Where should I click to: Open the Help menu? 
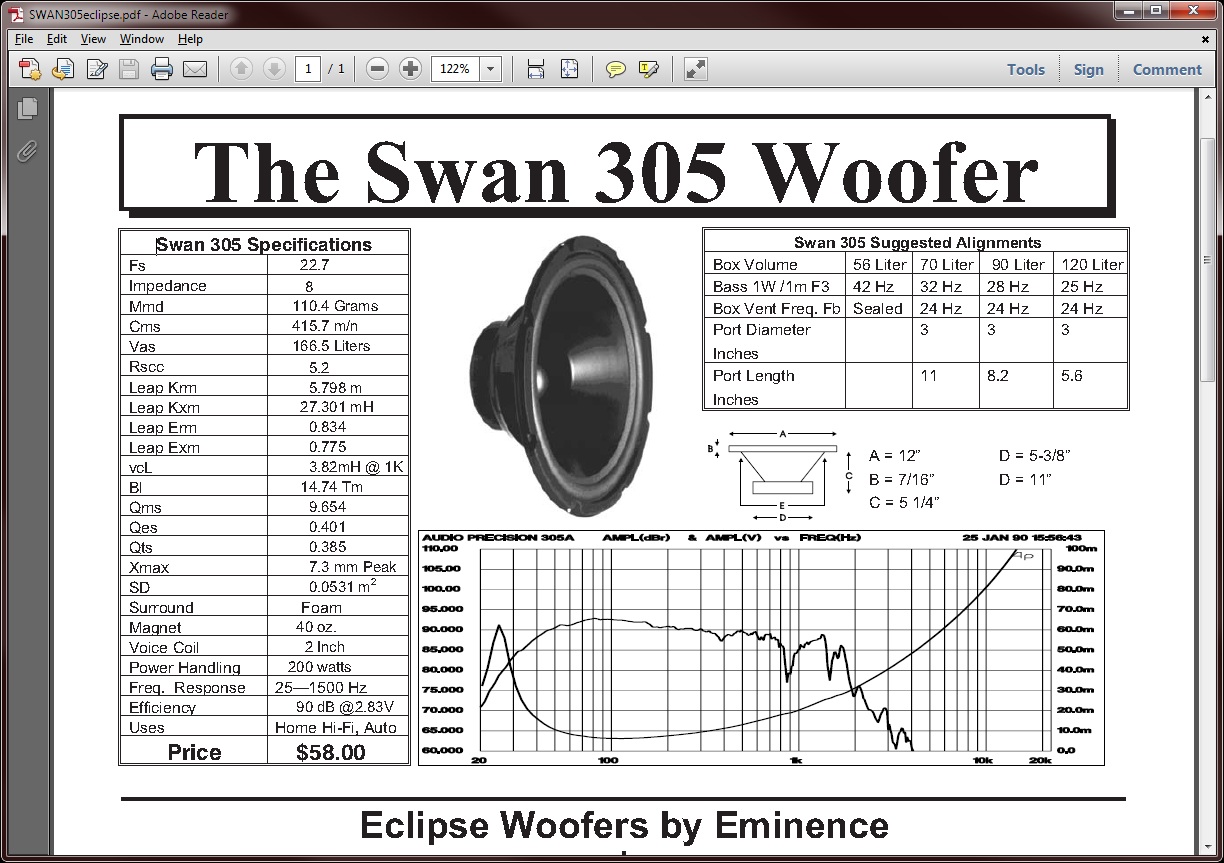coord(190,39)
